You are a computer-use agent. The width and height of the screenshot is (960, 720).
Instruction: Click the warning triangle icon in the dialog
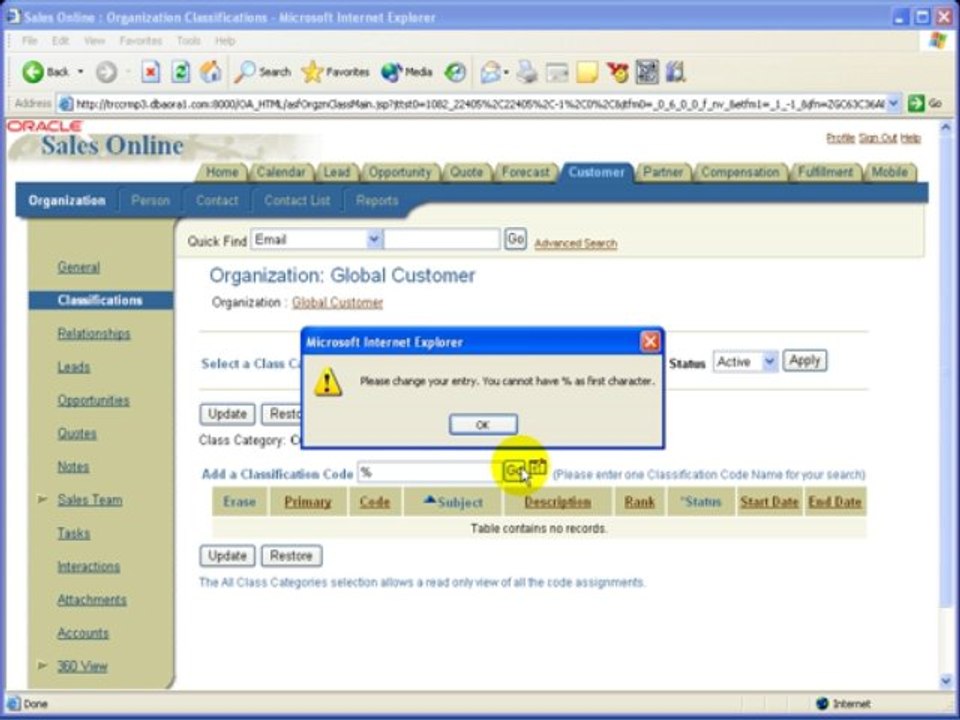[328, 381]
